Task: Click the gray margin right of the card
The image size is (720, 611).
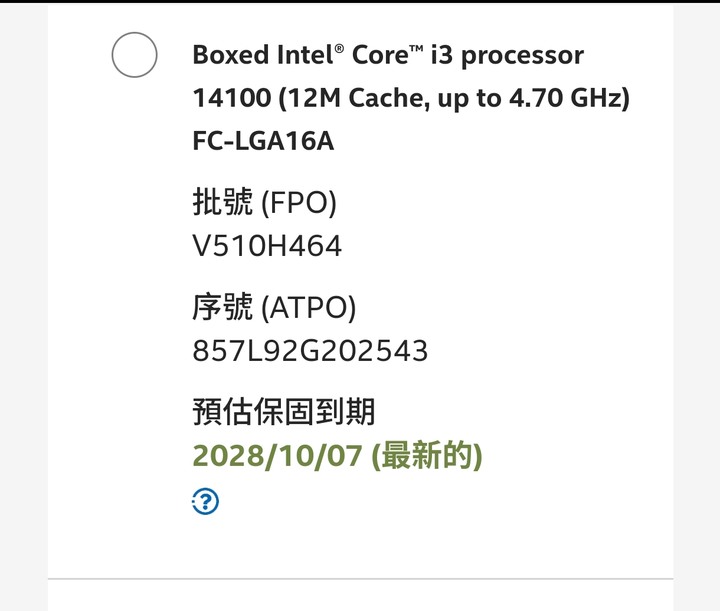Action: pyautogui.click(x=697, y=307)
